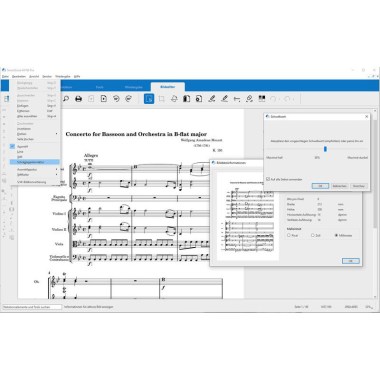Screen dimensions: 380x380
Task: Select the Pixel unit radio button
Action: pyautogui.click(x=289, y=235)
